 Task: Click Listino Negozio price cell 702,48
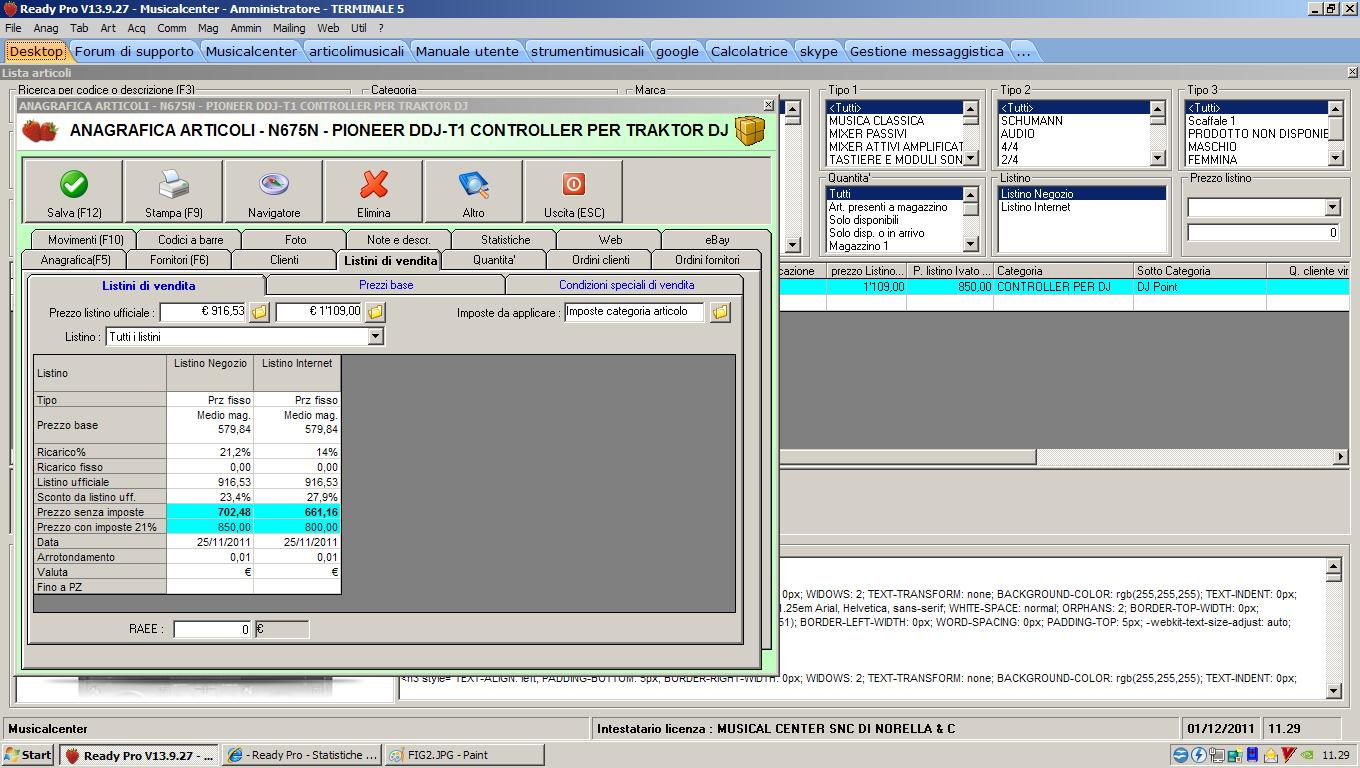[210, 512]
